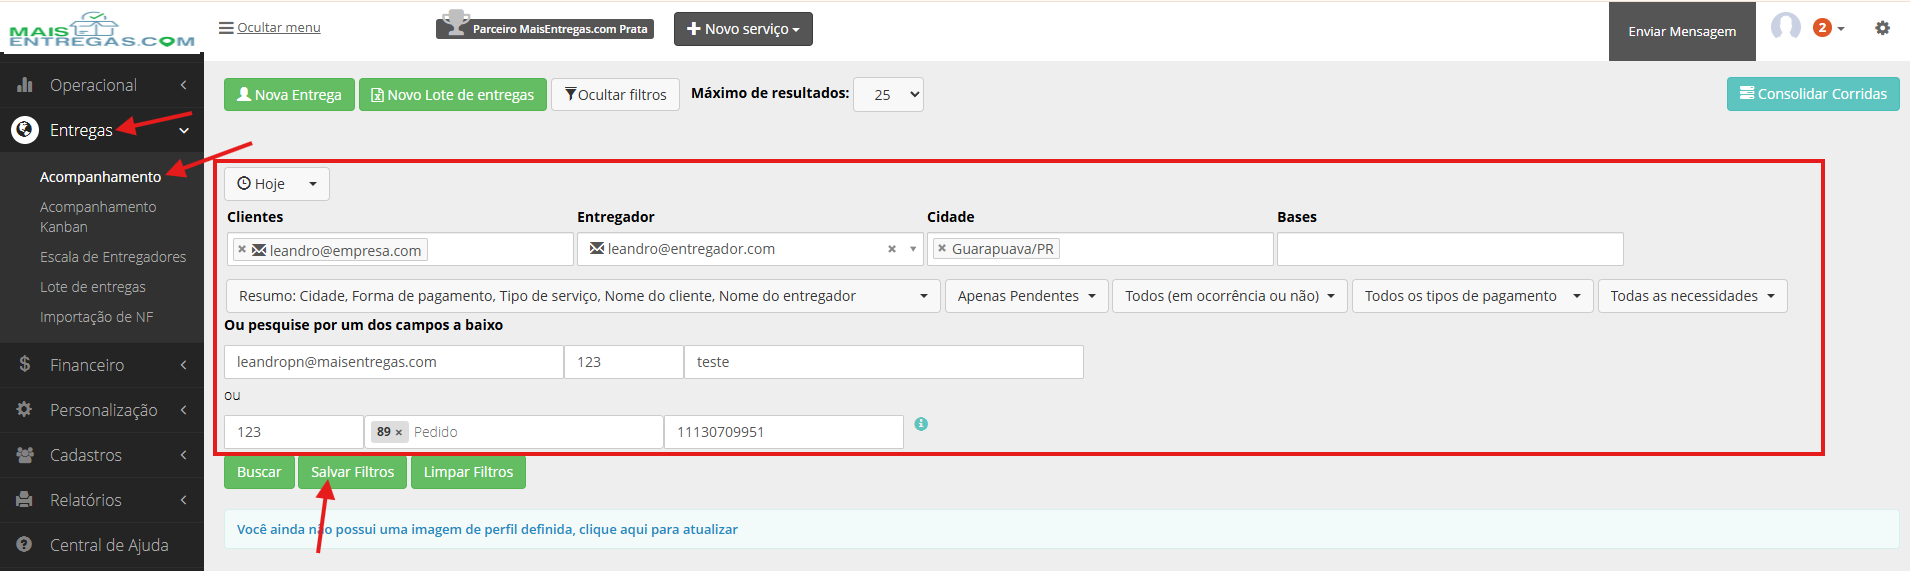Click the Entregas globe icon

25,130
